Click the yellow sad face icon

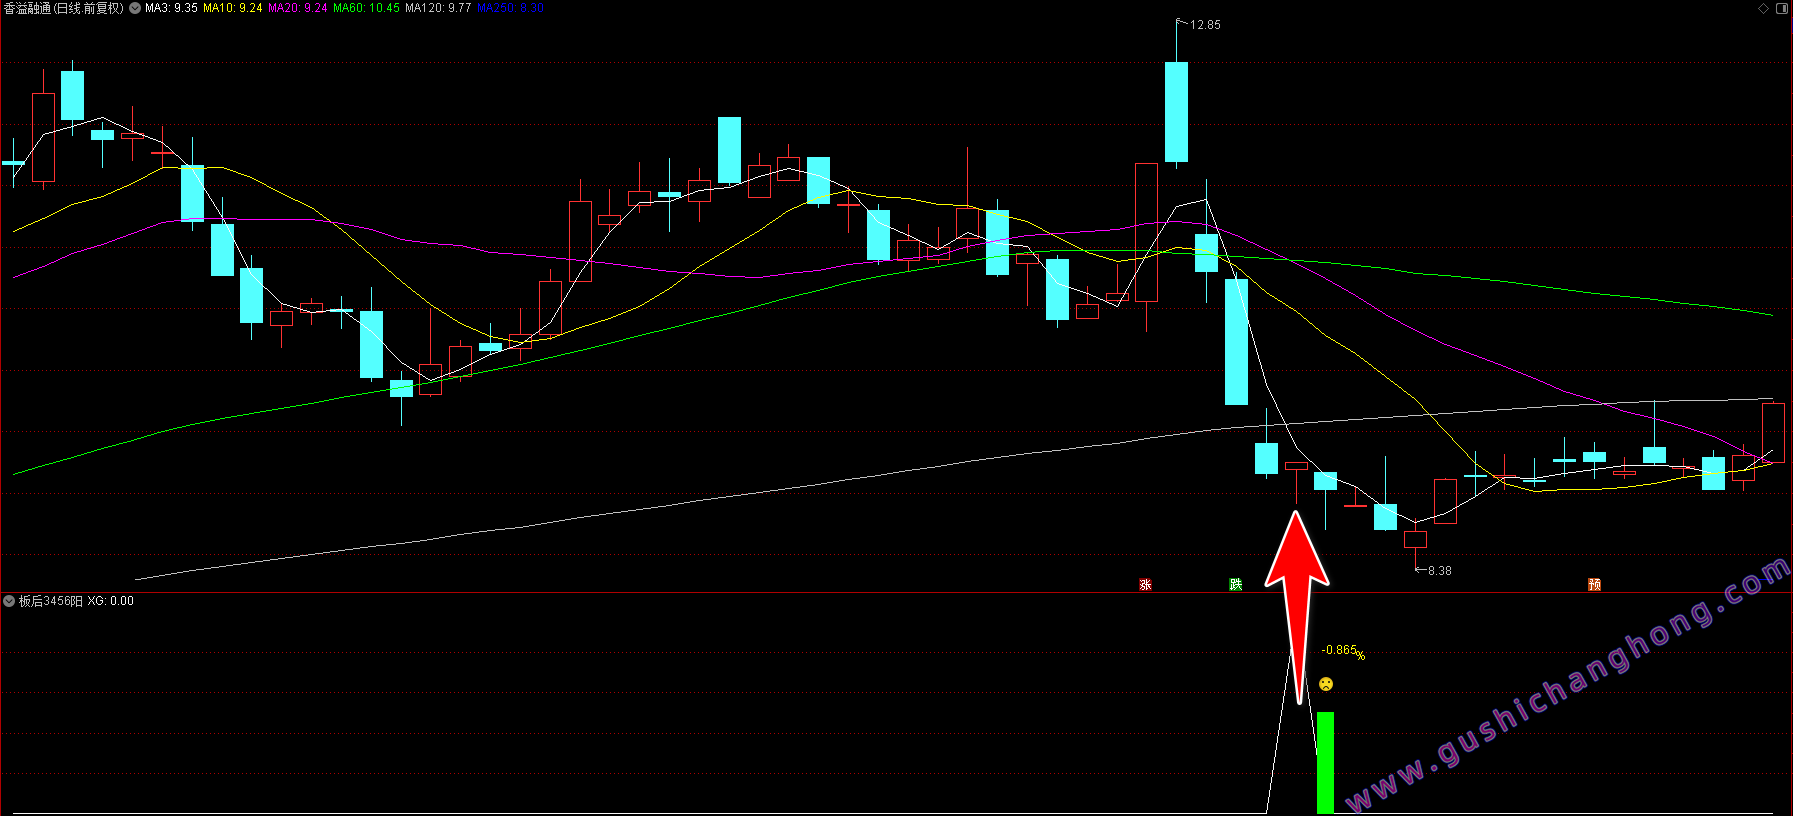pyautogui.click(x=1326, y=684)
